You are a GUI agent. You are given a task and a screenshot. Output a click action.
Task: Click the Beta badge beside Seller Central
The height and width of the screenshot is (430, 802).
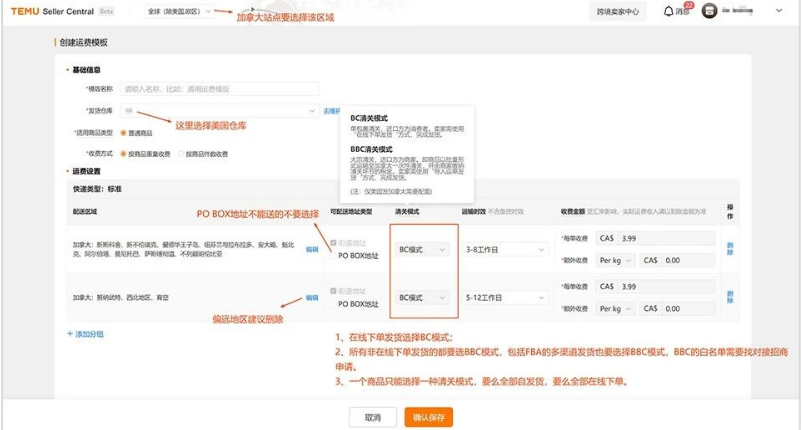click(106, 11)
